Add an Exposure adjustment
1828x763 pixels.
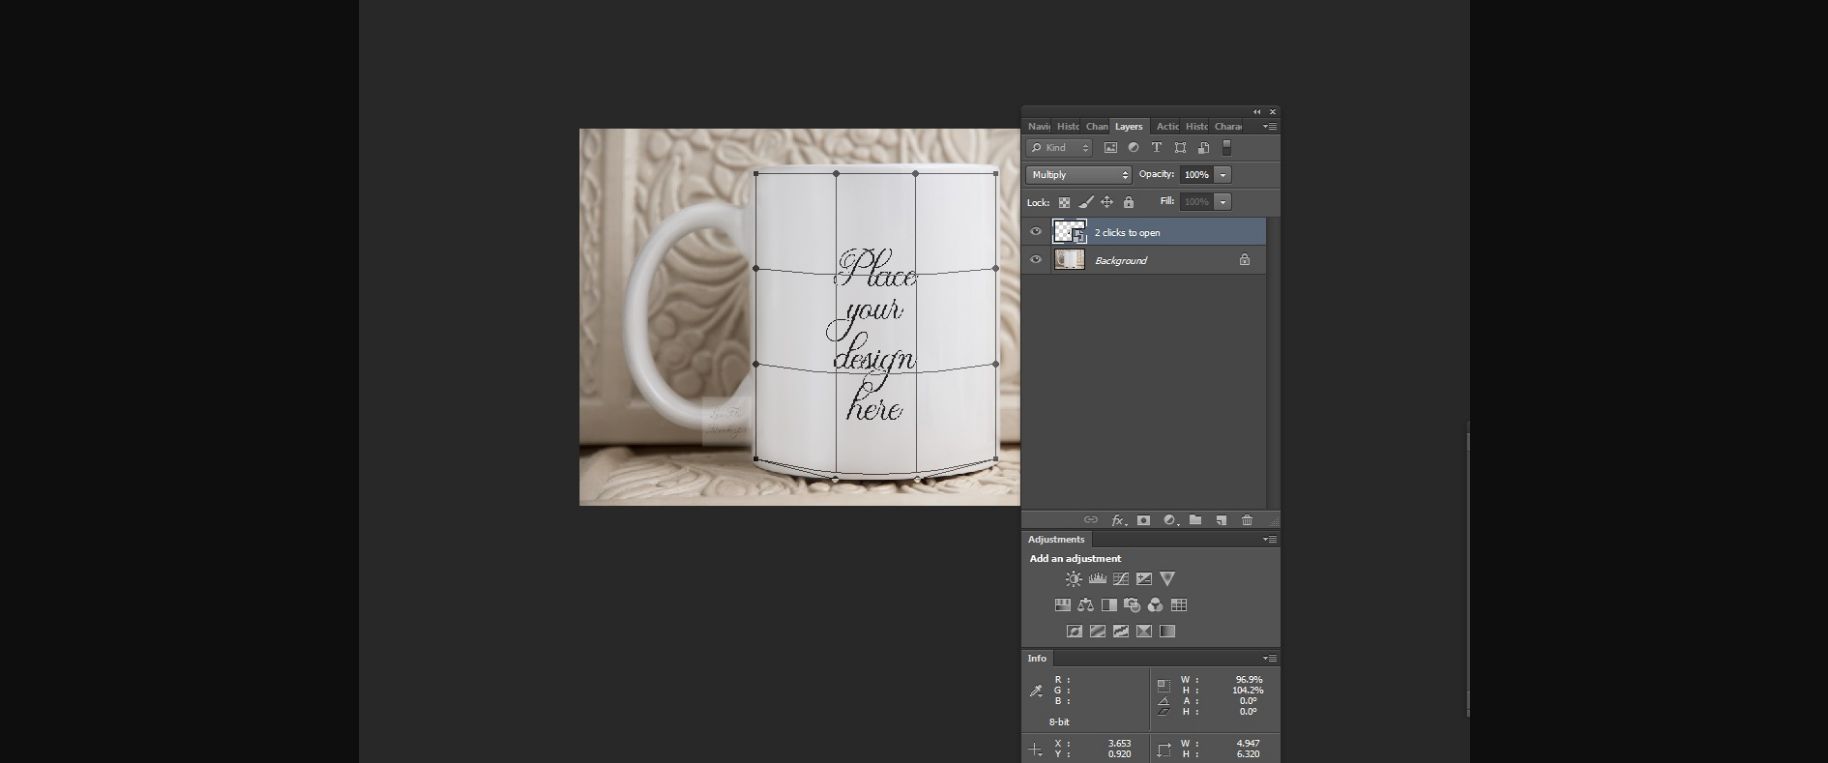click(x=1144, y=579)
